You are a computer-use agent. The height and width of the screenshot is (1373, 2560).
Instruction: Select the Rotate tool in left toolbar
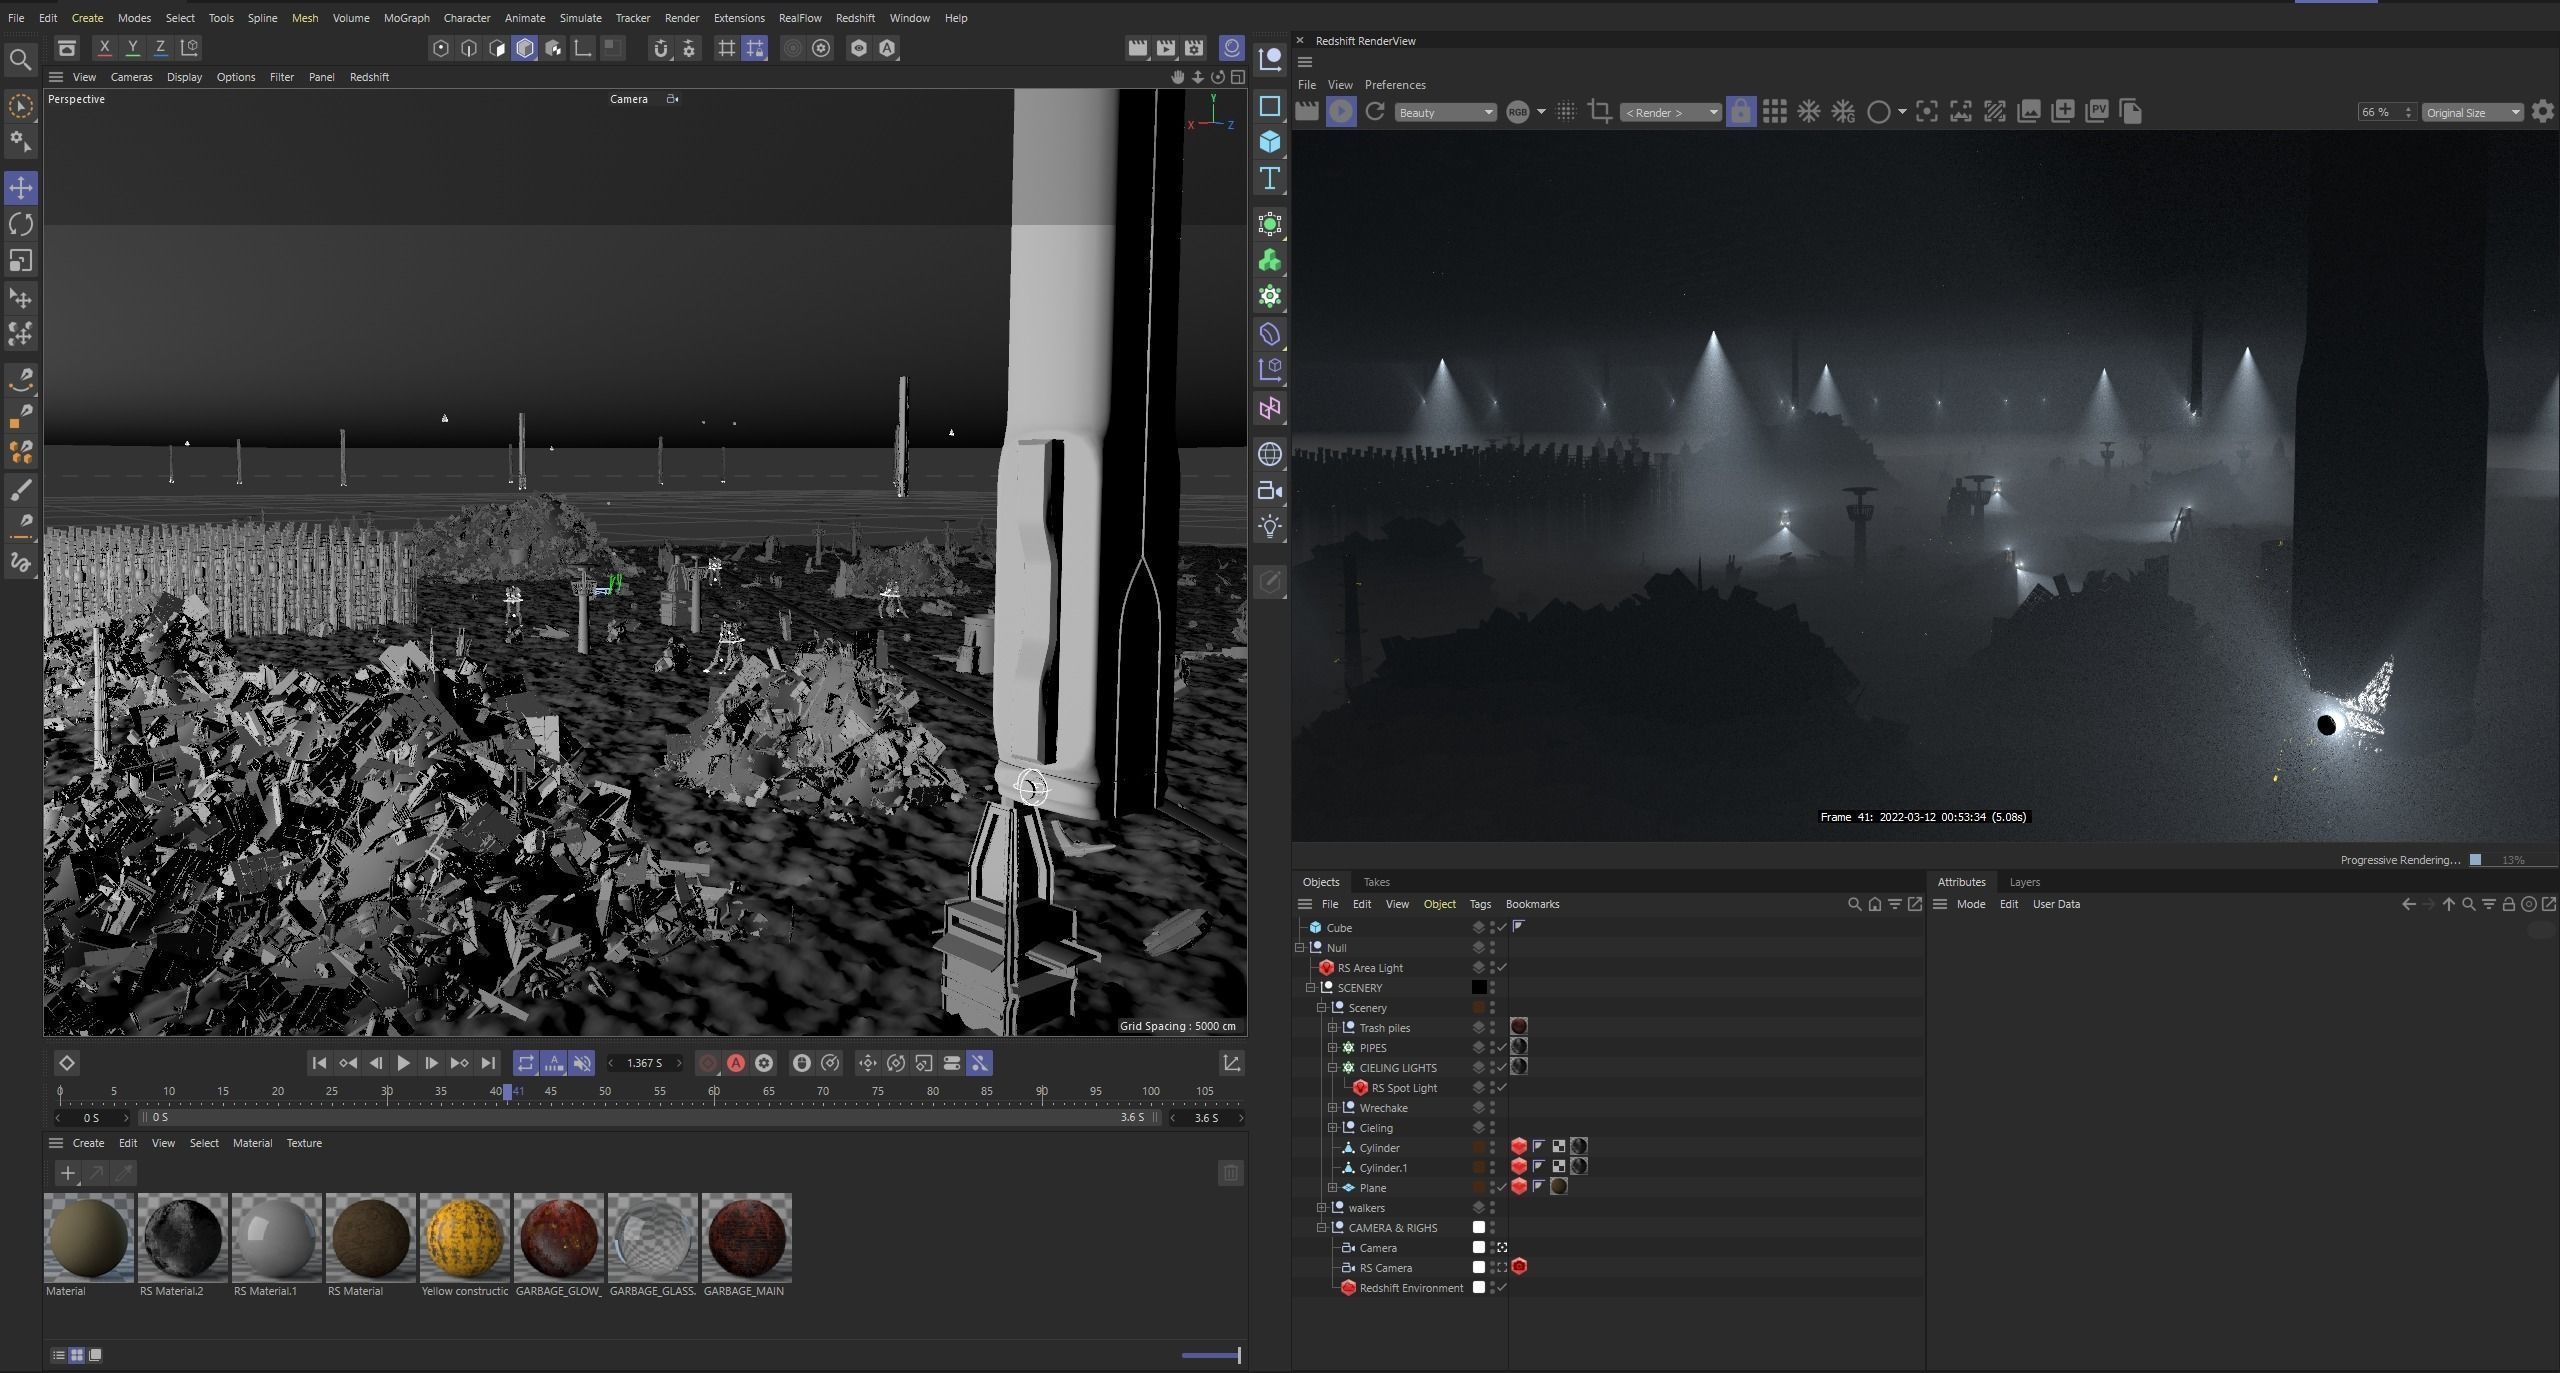(21, 224)
